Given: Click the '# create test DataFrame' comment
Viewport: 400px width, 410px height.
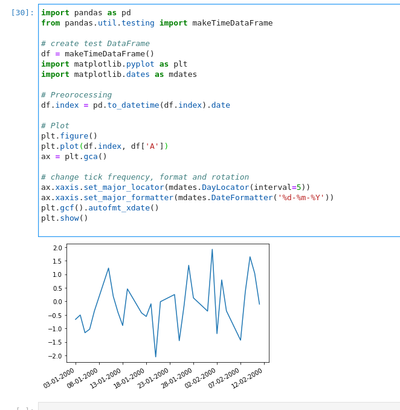Looking at the screenshot, I should [95, 44].
